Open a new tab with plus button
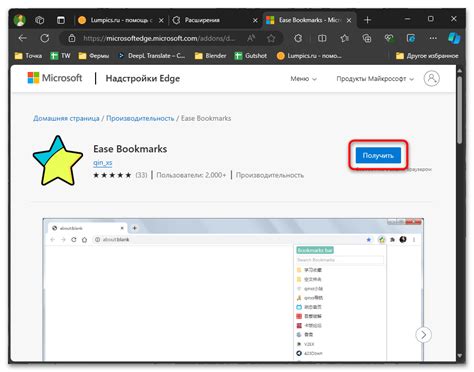The image size is (474, 372). (x=367, y=20)
